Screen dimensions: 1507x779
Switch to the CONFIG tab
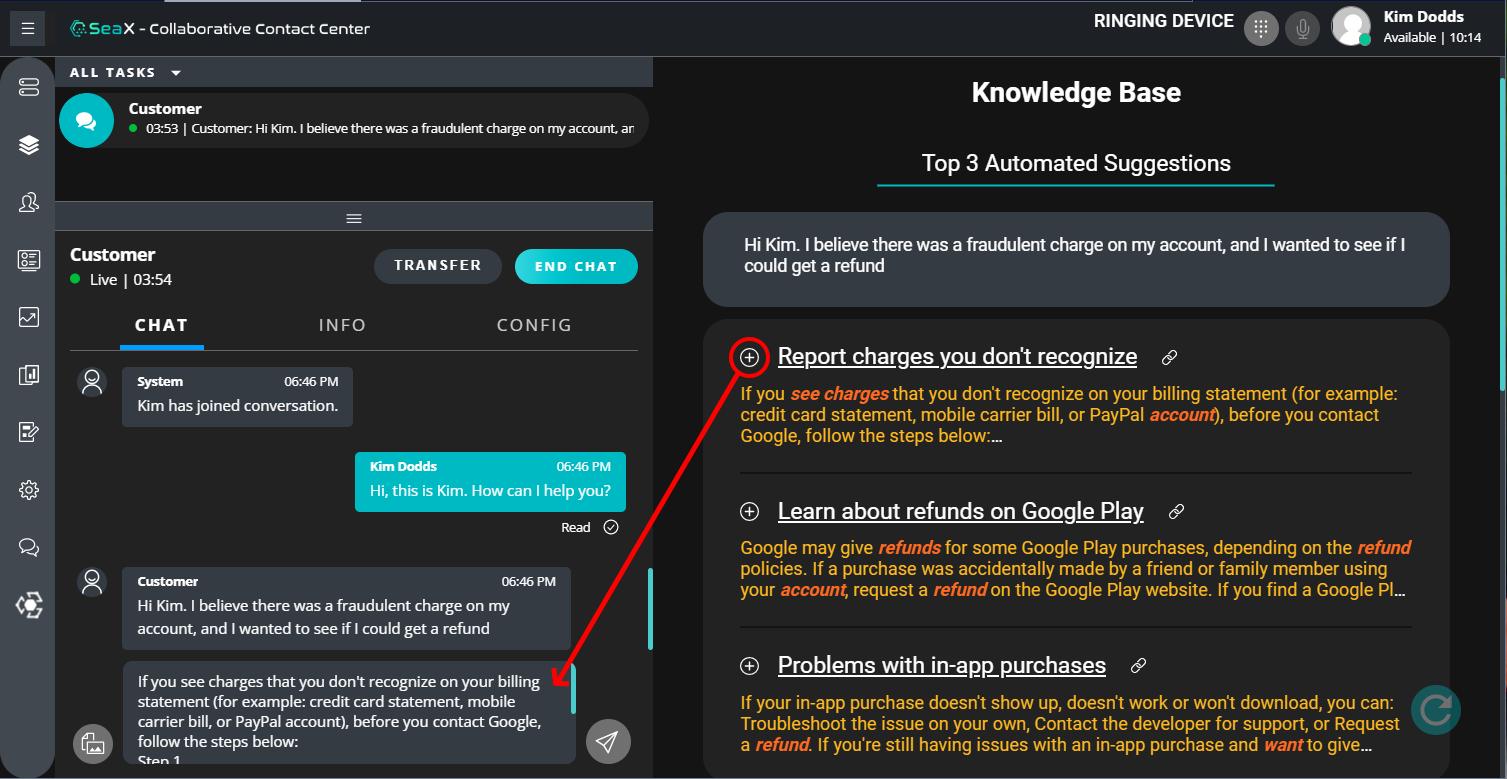click(x=534, y=325)
